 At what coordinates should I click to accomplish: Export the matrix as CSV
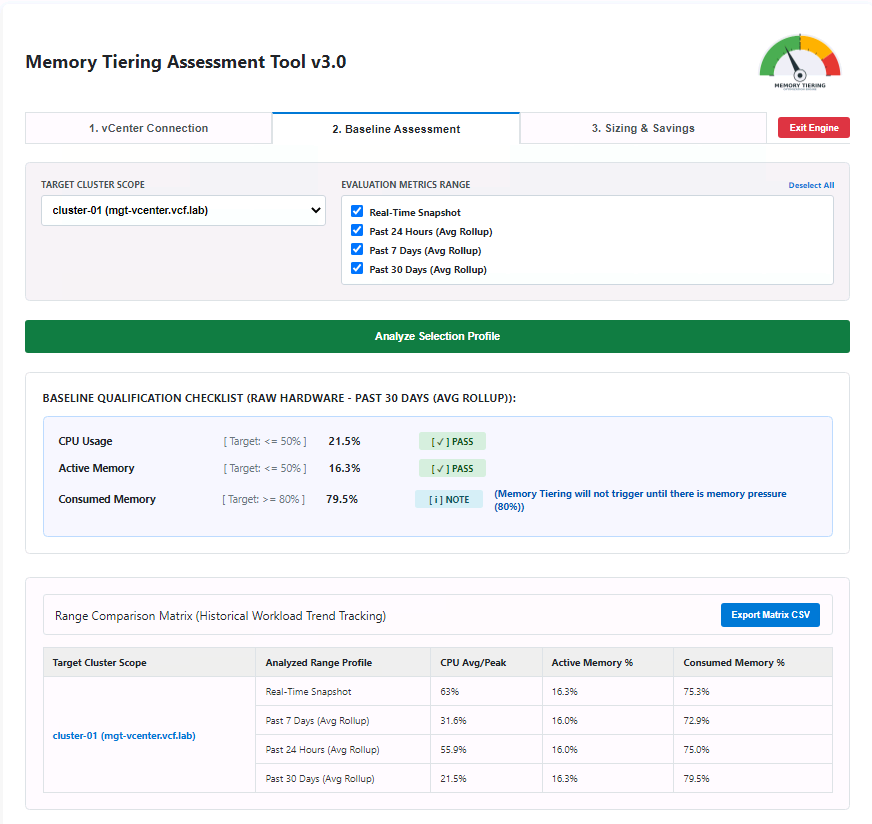[770, 615]
